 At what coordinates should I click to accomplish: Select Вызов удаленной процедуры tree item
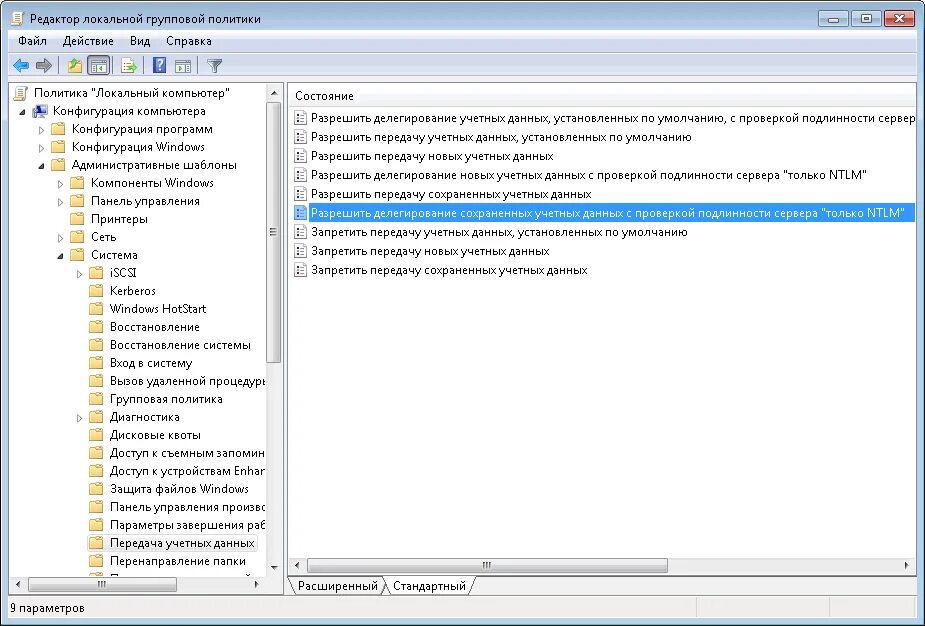pos(187,381)
